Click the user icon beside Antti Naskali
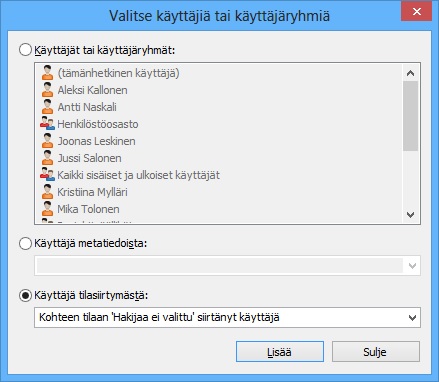 (47, 107)
